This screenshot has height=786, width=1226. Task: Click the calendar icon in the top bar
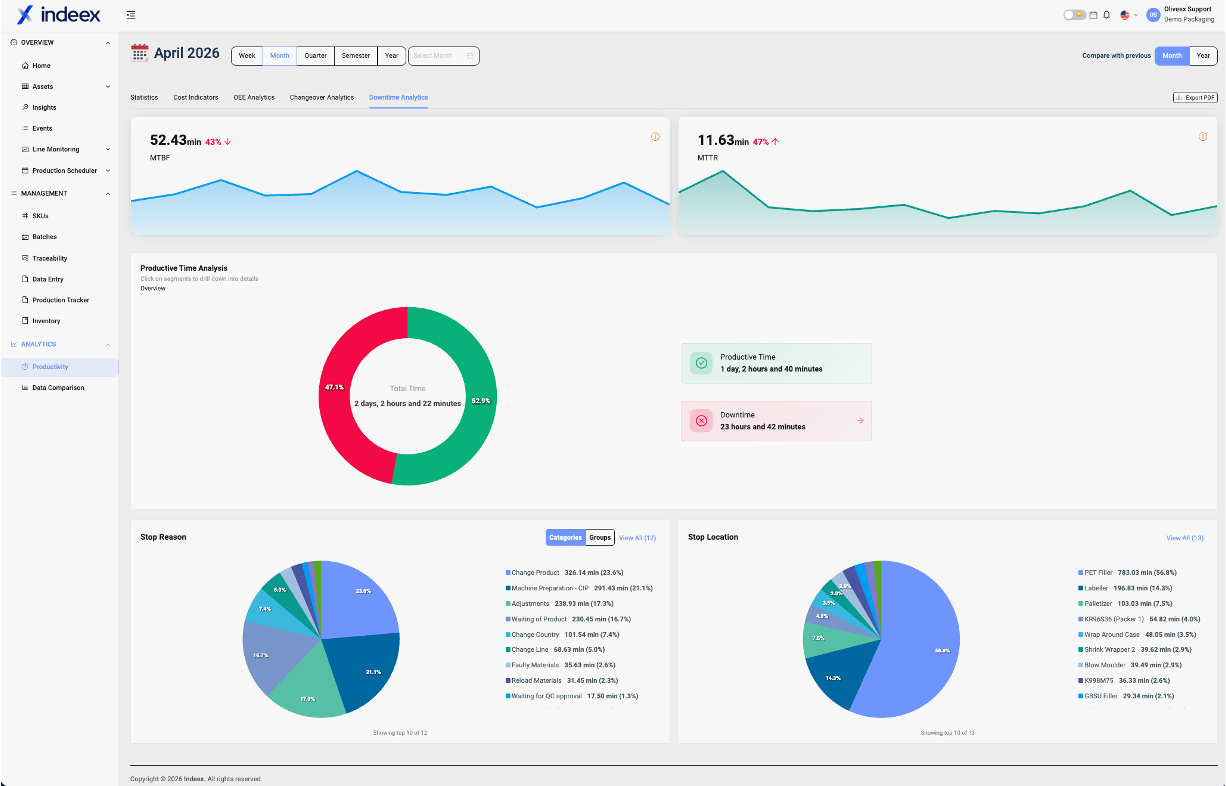(1094, 15)
